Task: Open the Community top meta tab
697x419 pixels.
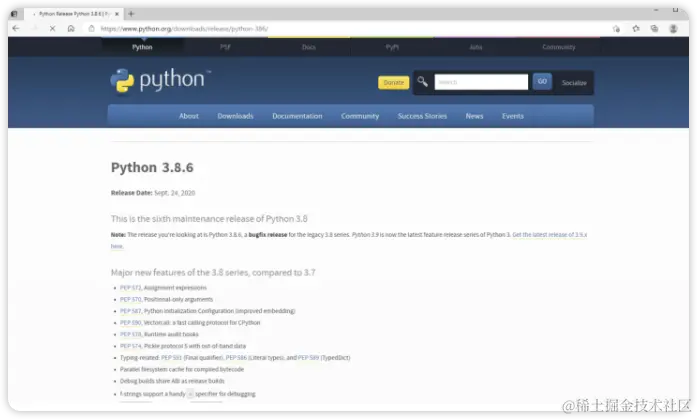Action: tap(559, 47)
